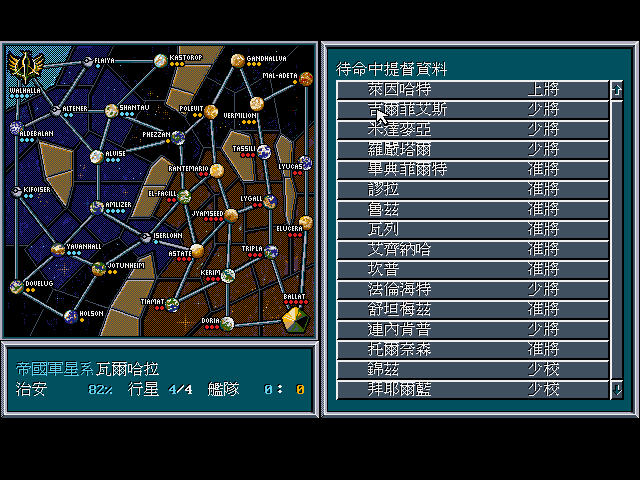
Task: Select the Aldebalan planet
Action: [16, 128]
